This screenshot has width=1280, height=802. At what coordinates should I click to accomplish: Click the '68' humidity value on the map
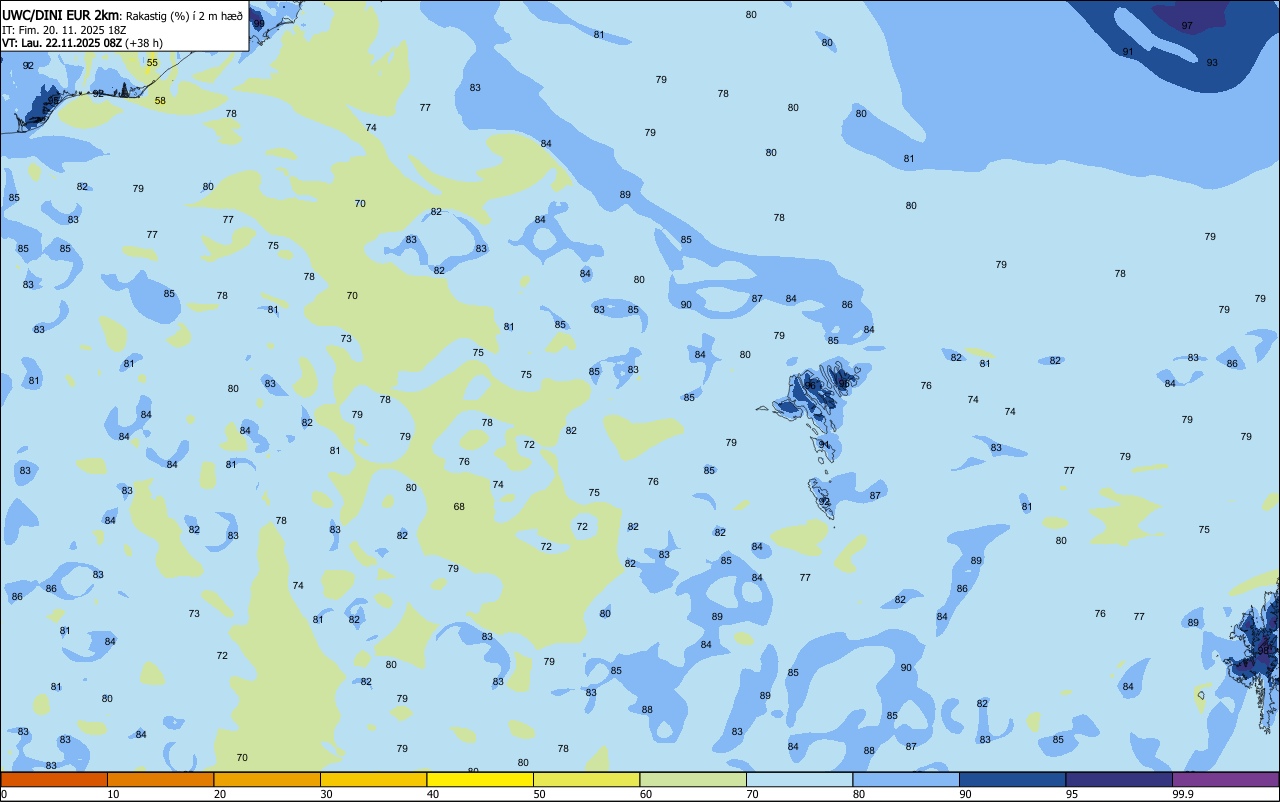click(x=459, y=506)
